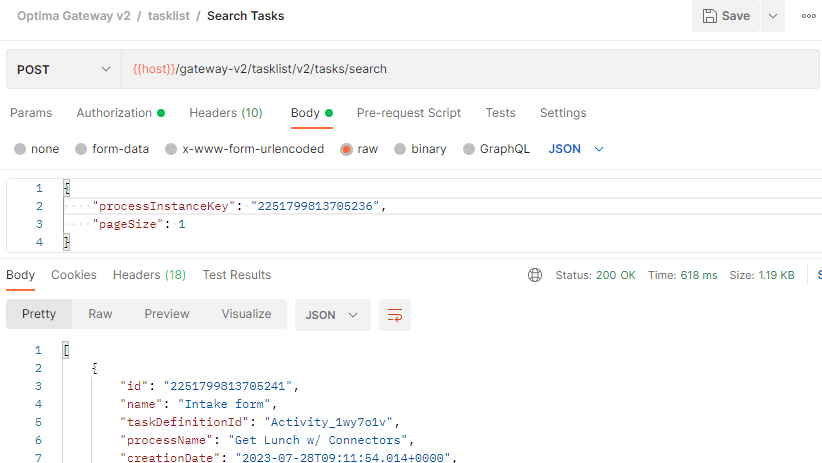The width and height of the screenshot is (822, 463).
Task: Open the more actions ellipsis menu
Action: pyautogui.click(x=808, y=16)
